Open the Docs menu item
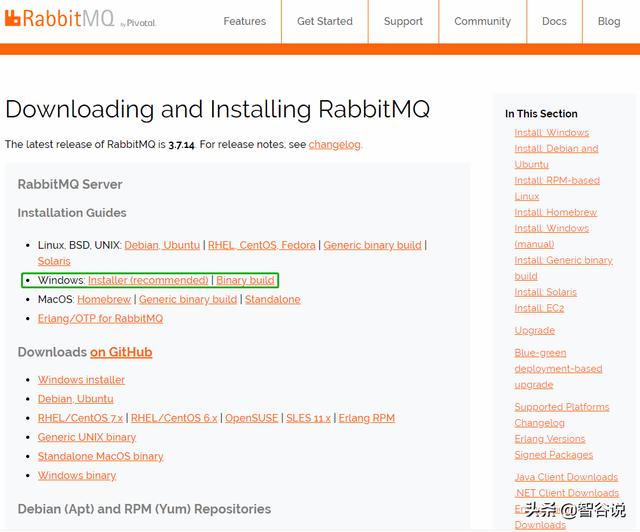The image size is (640, 532). pyautogui.click(x=554, y=21)
